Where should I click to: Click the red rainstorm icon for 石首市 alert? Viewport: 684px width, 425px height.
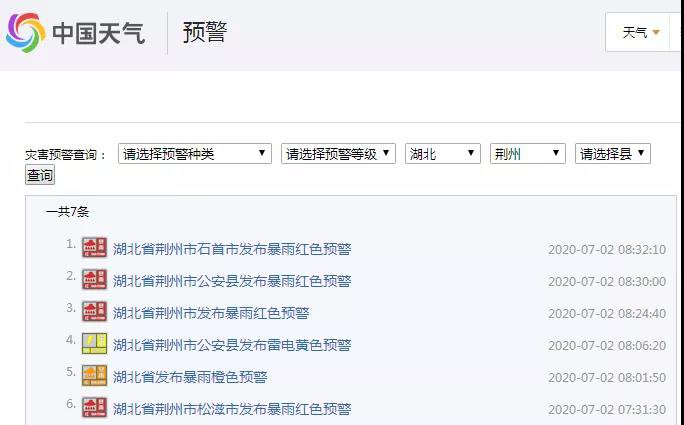click(94, 247)
